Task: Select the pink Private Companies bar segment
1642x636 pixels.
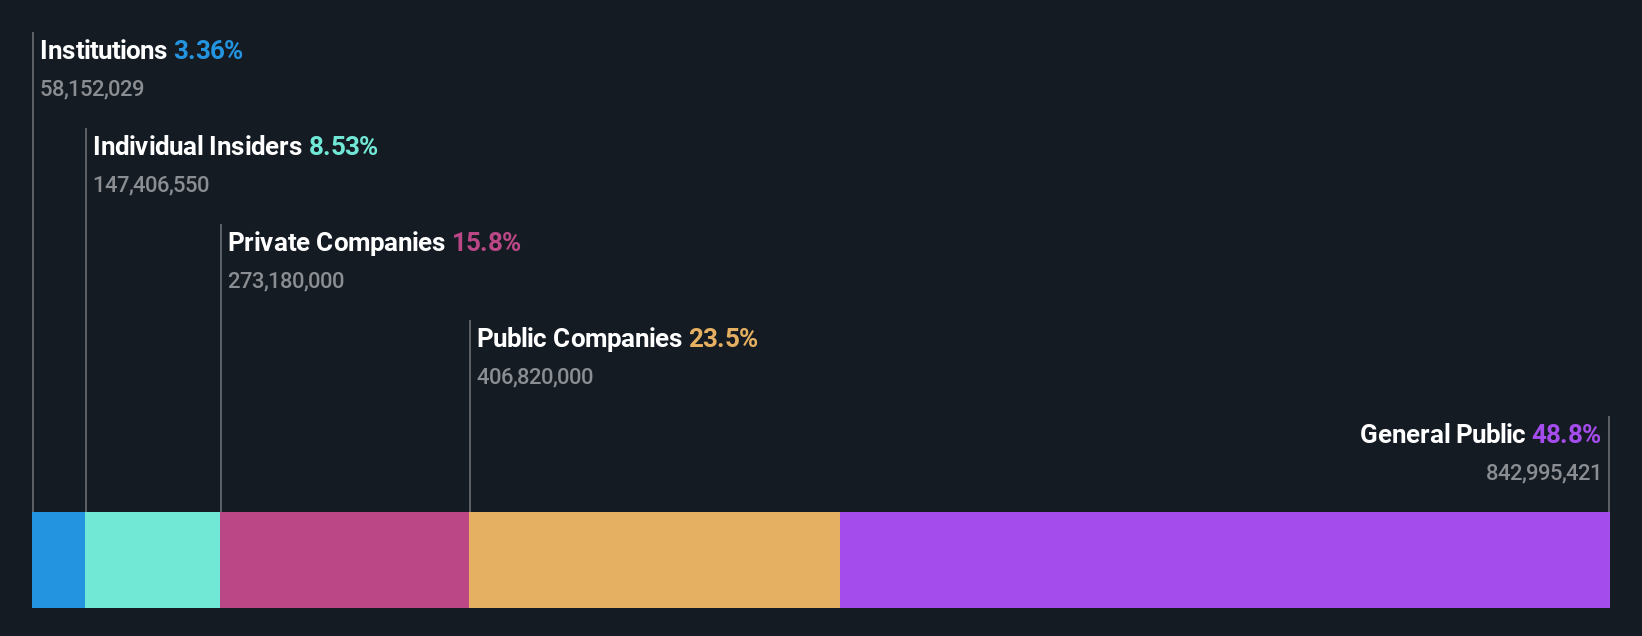Action: (x=344, y=560)
